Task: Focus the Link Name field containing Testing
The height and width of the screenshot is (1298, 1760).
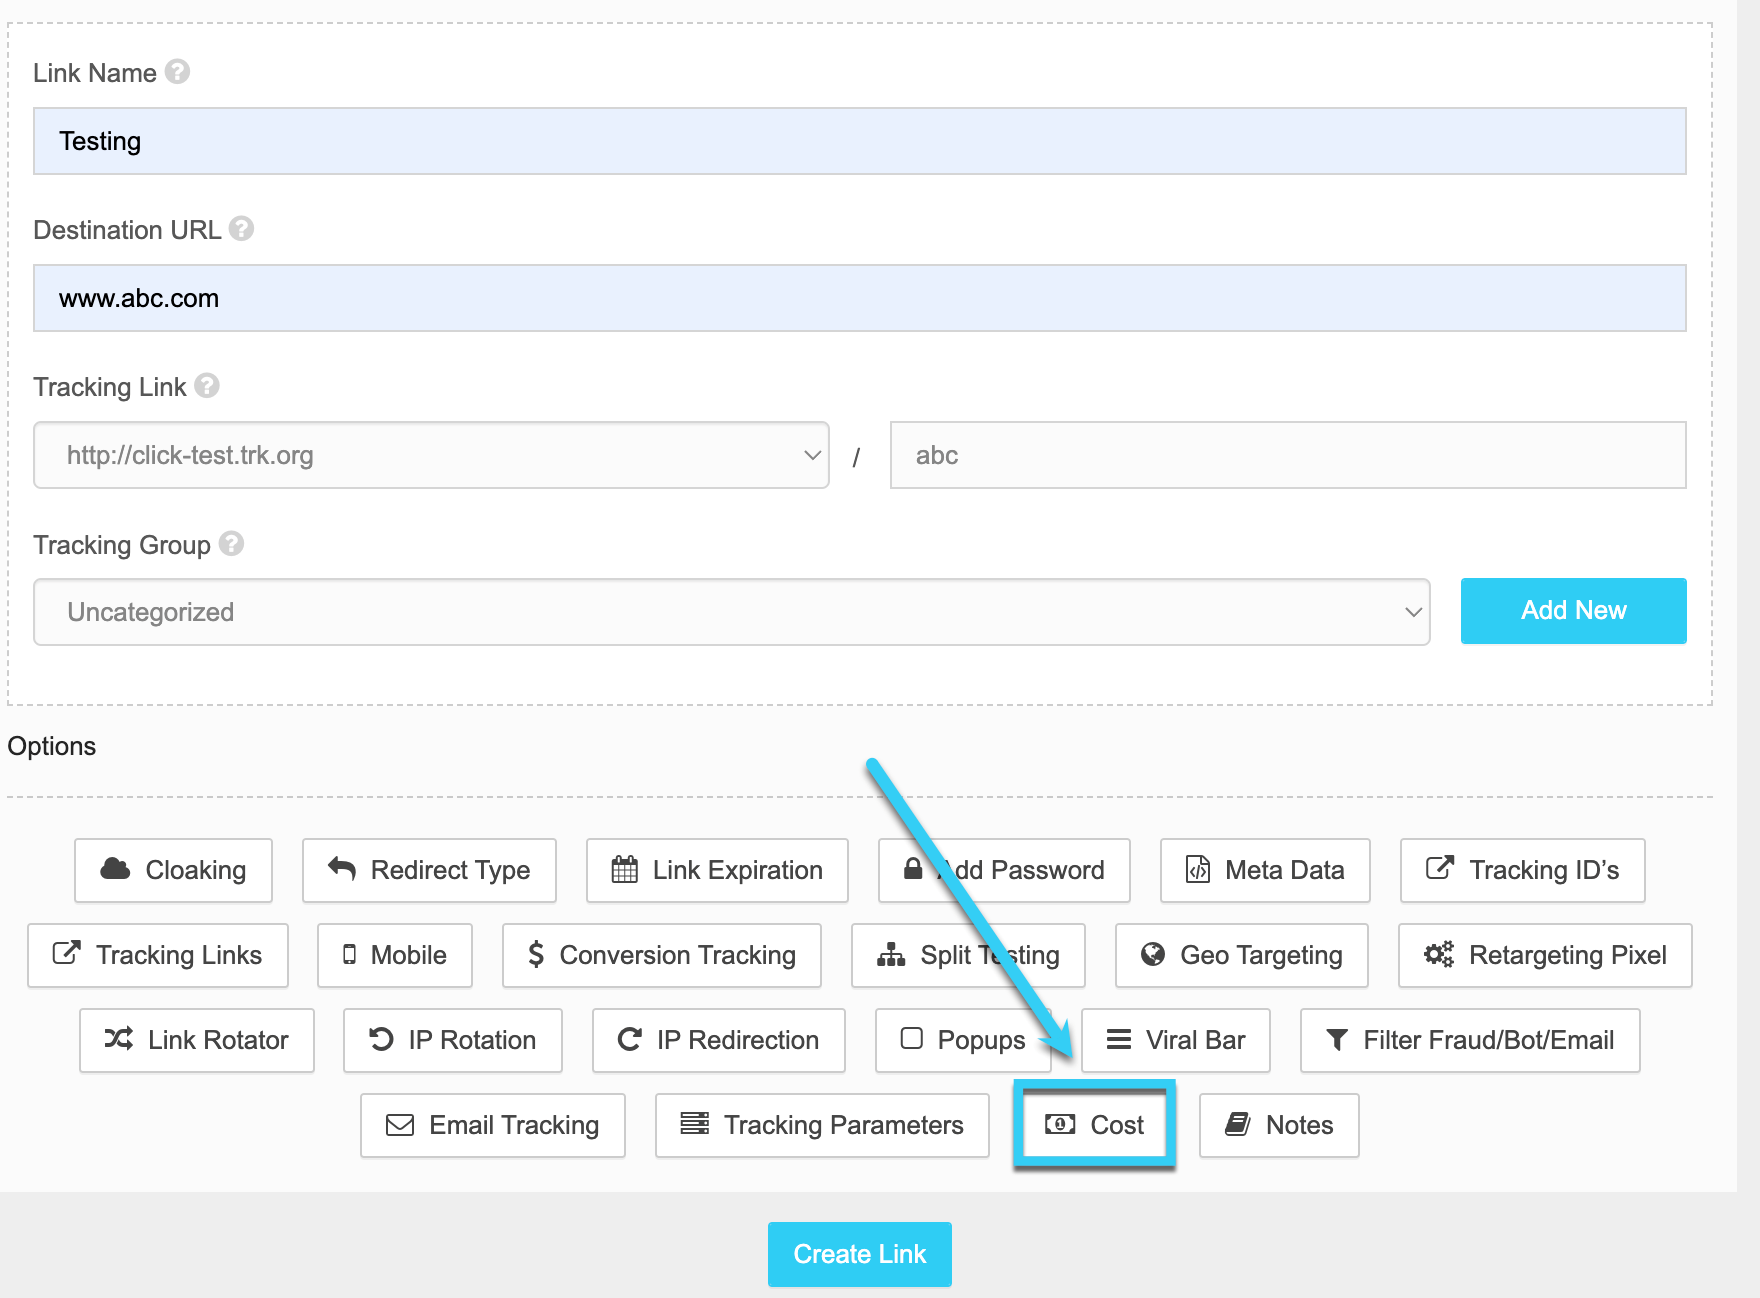Action: pos(860,141)
